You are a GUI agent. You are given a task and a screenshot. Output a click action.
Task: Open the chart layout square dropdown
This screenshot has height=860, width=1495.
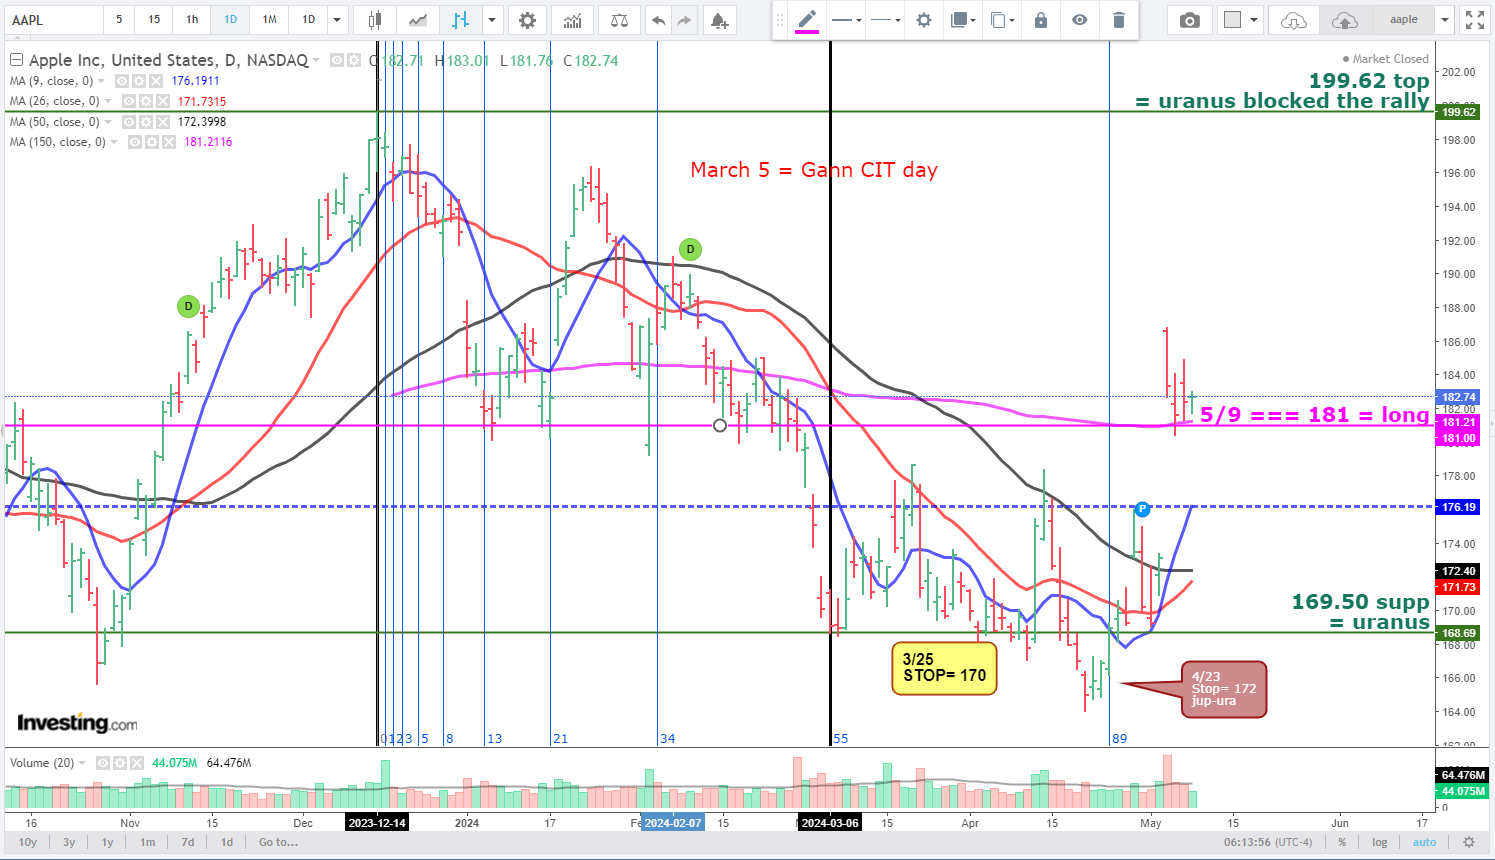[1240, 20]
